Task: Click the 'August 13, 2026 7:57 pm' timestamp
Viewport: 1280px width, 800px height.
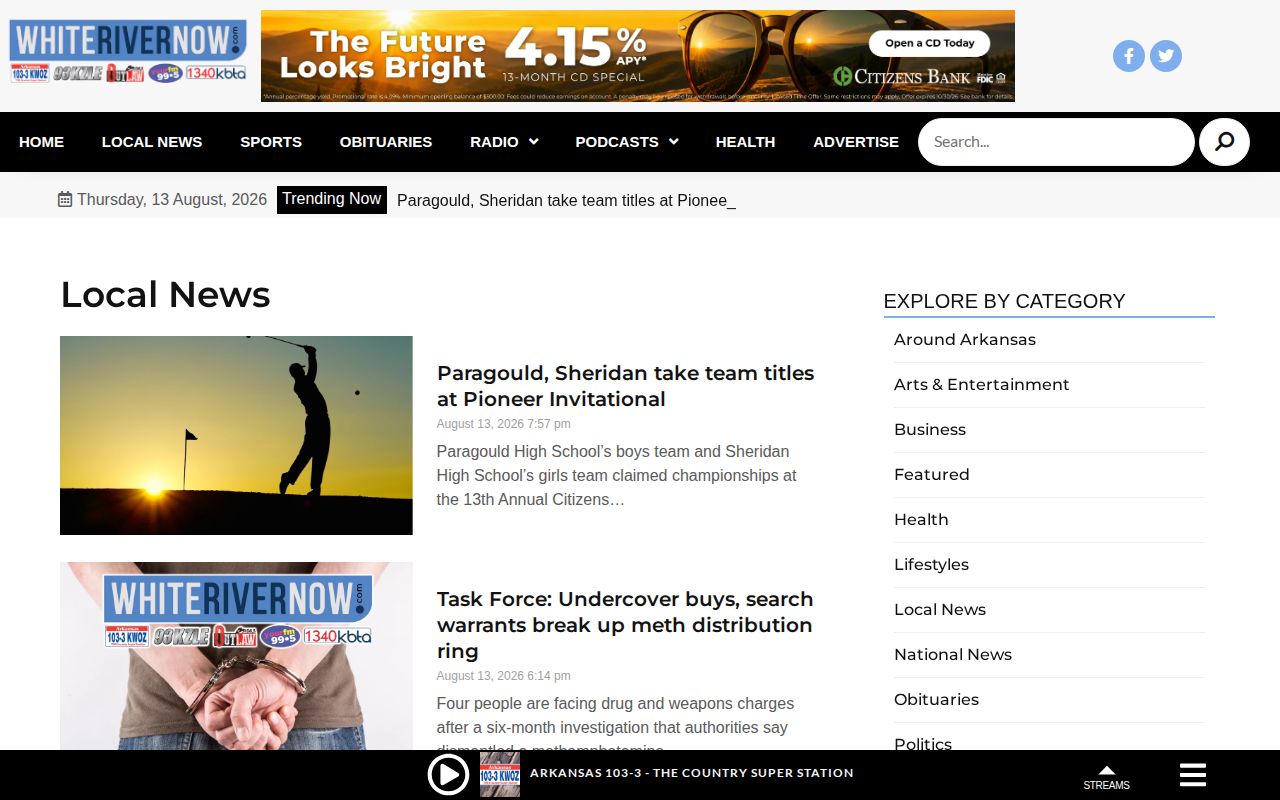Action: point(504,424)
